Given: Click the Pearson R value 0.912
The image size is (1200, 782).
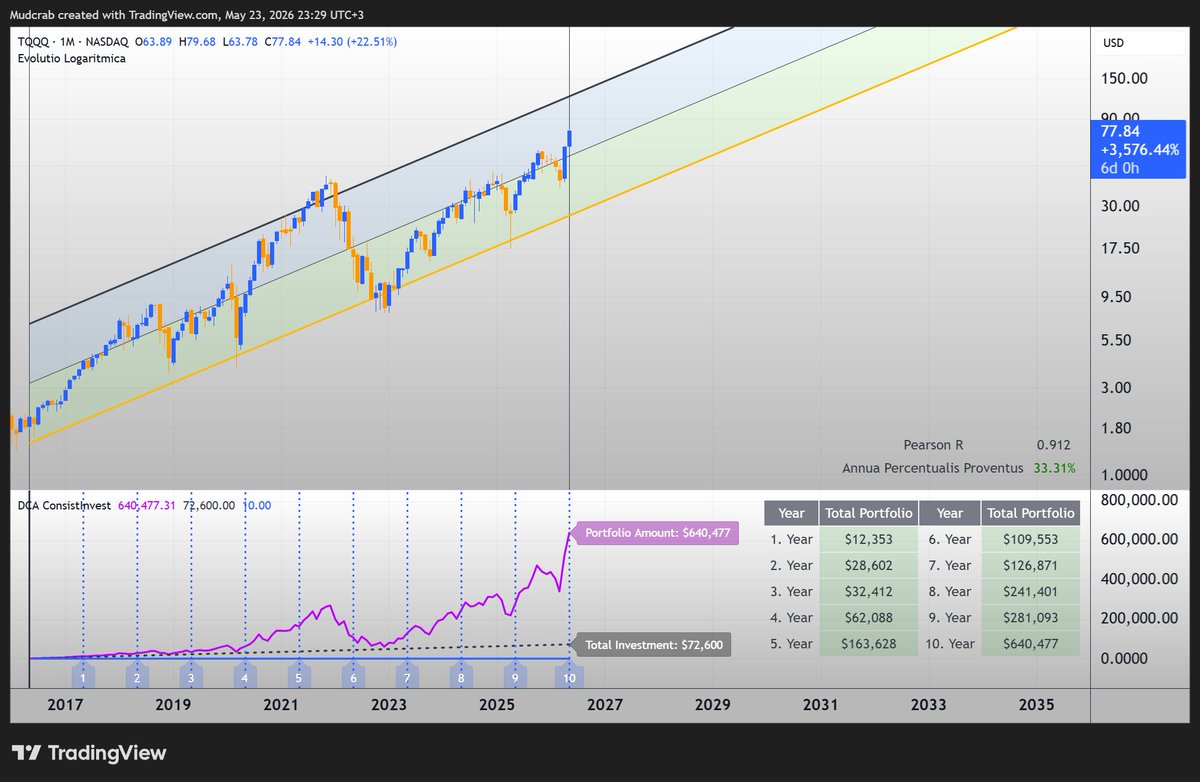Looking at the screenshot, I should click(1053, 445).
